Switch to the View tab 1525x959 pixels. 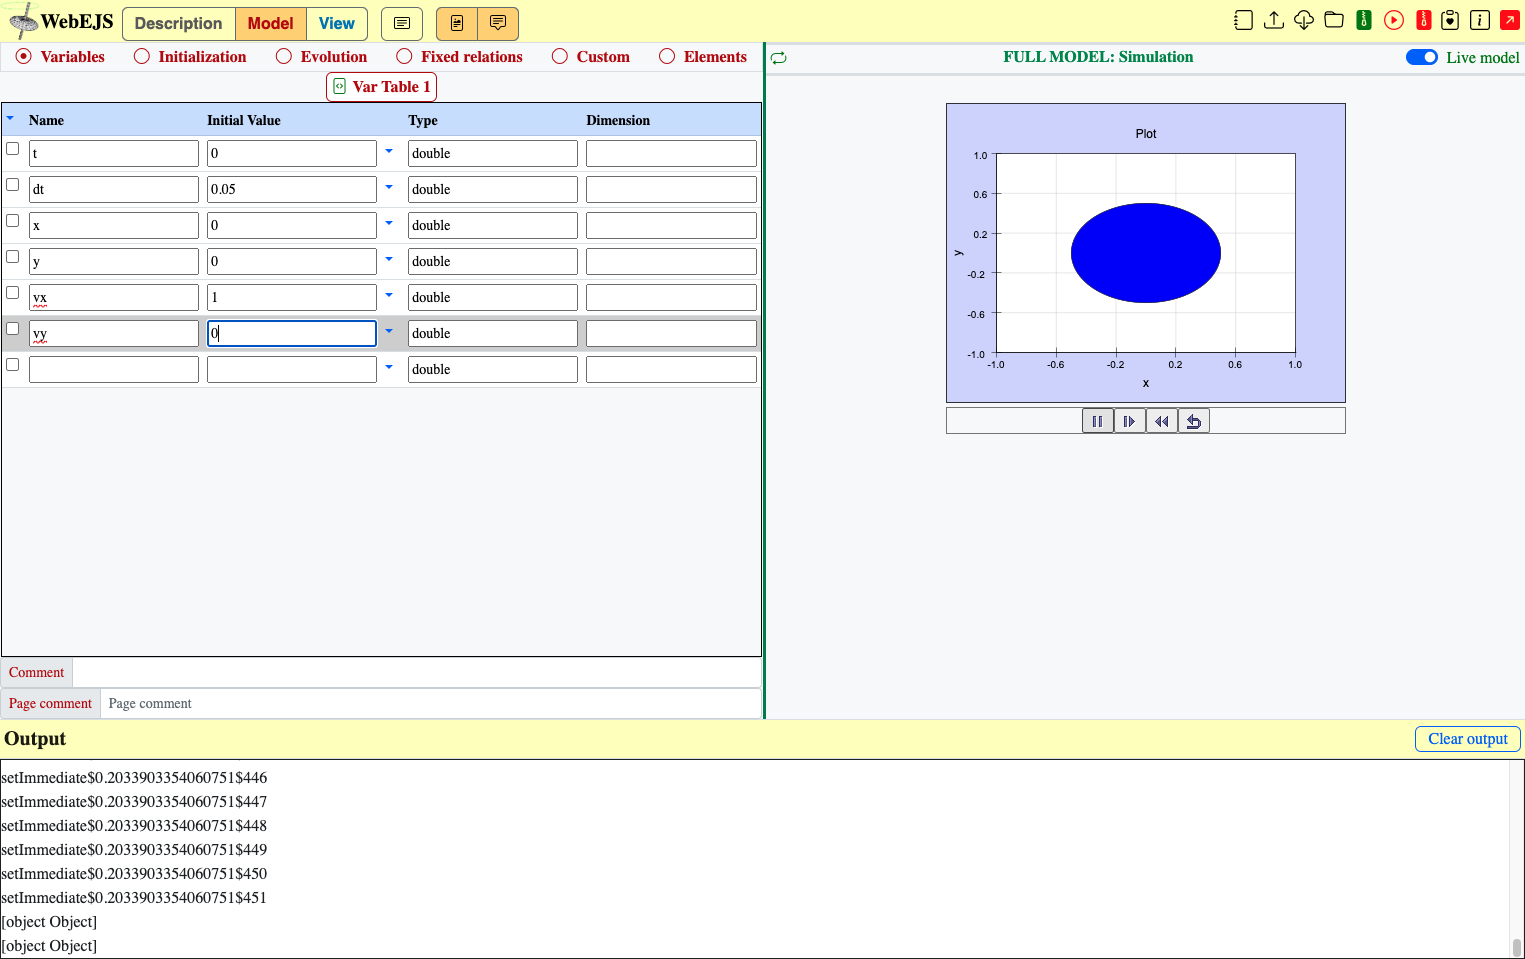[336, 23]
